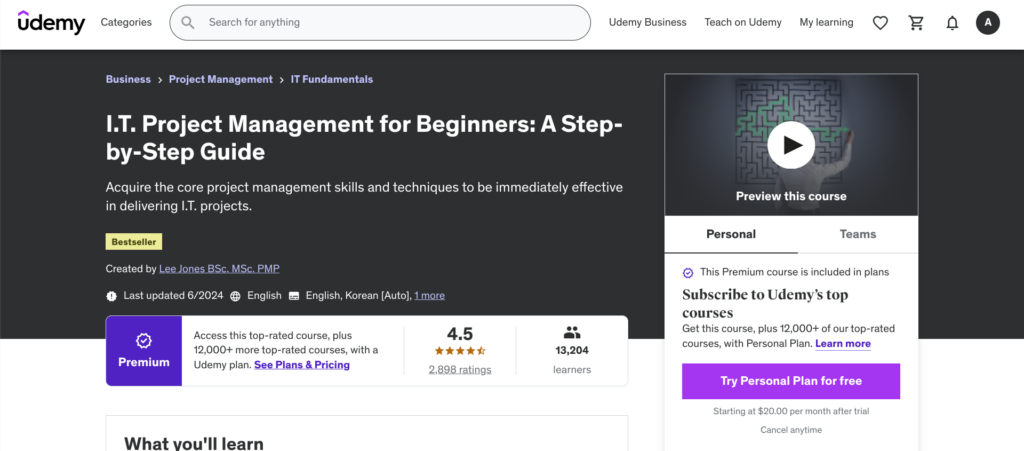Open Udemy Business in the header
The image size is (1024, 451).
[647, 22]
